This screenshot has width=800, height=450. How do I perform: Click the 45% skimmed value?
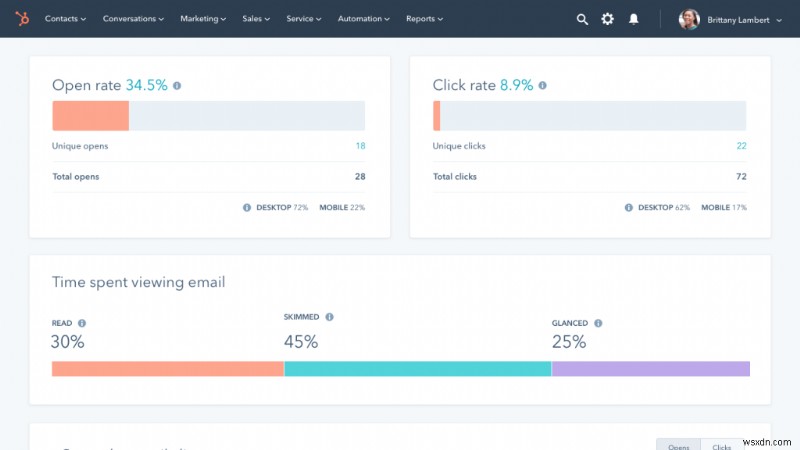pyautogui.click(x=301, y=341)
